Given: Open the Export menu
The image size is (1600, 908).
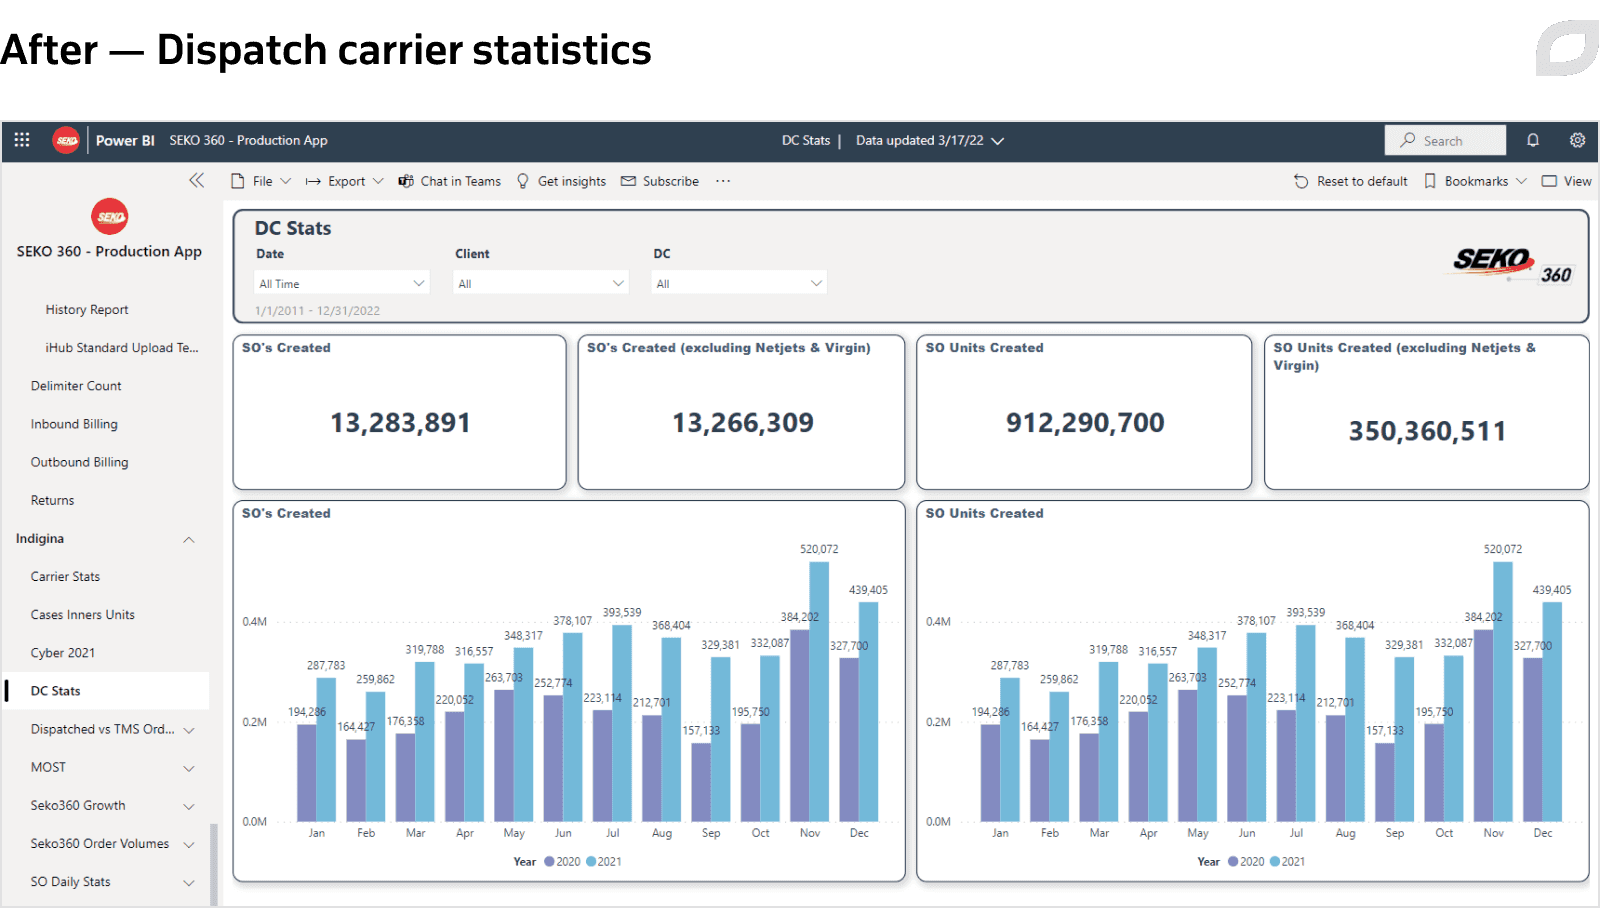Looking at the screenshot, I should coord(345,181).
